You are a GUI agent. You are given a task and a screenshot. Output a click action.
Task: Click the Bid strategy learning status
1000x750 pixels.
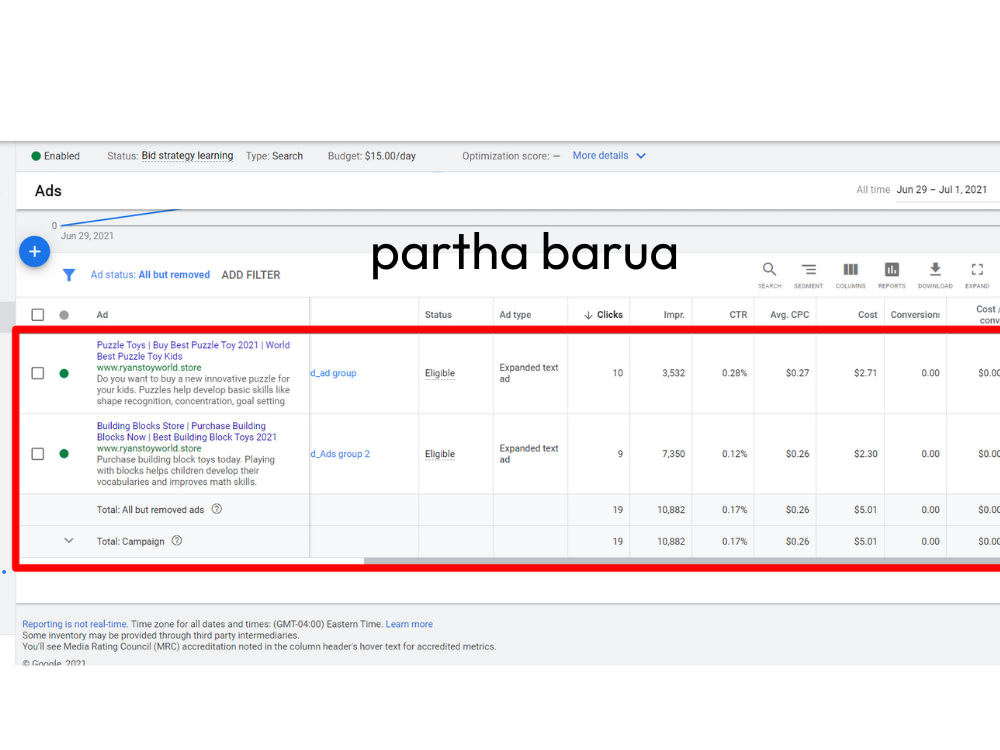(188, 156)
